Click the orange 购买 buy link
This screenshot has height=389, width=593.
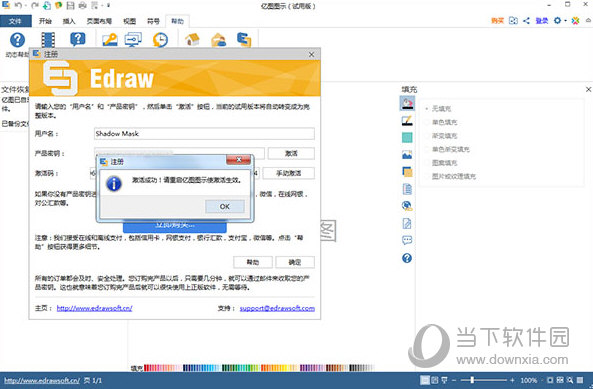[x=497, y=20]
